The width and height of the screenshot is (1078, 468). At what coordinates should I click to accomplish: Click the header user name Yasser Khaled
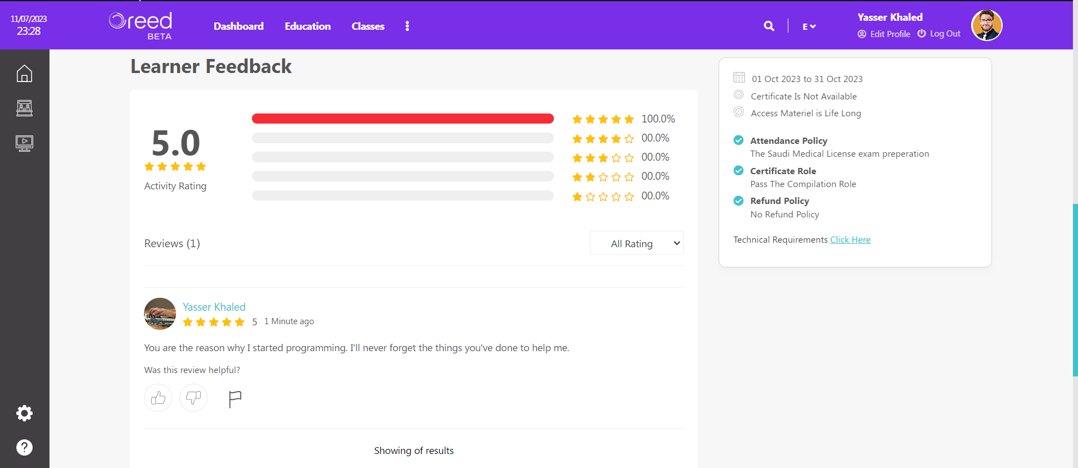[890, 17]
